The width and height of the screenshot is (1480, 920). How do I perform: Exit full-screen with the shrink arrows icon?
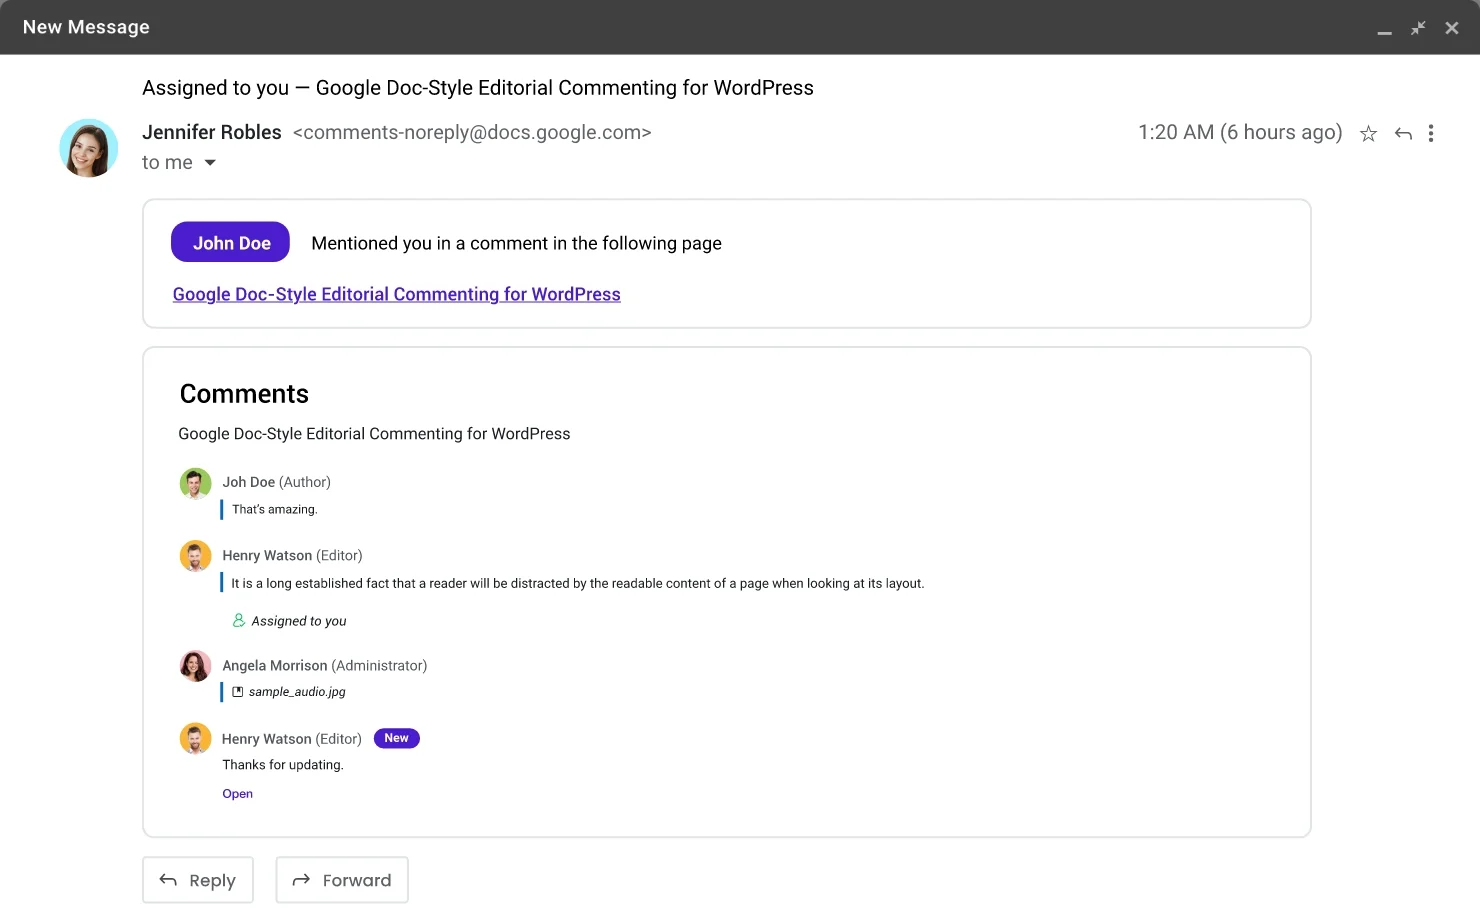[x=1418, y=28]
